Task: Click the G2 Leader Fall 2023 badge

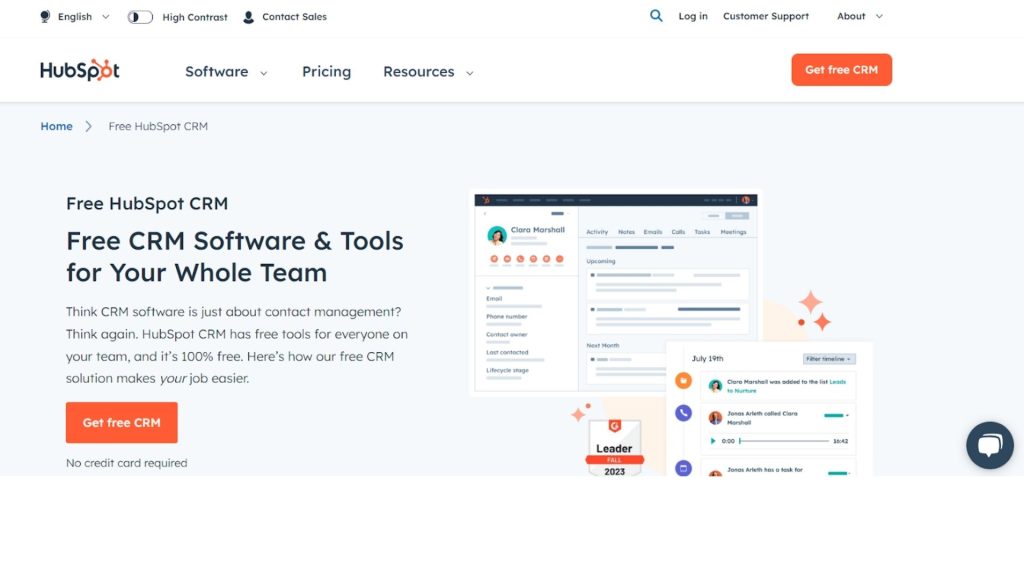Action: pyautogui.click(x=615, y=448)
